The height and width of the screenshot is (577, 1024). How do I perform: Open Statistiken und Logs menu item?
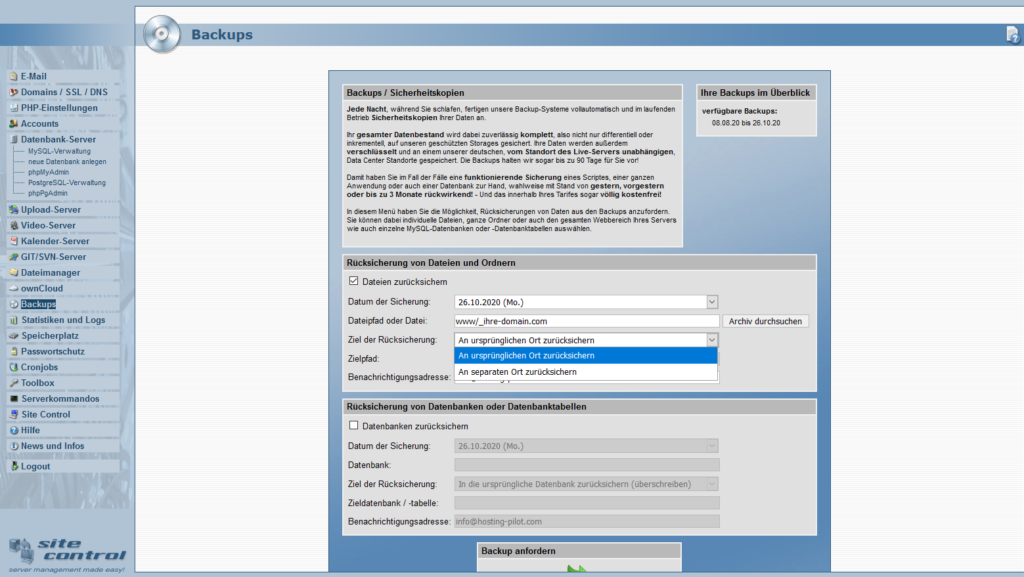63,320
